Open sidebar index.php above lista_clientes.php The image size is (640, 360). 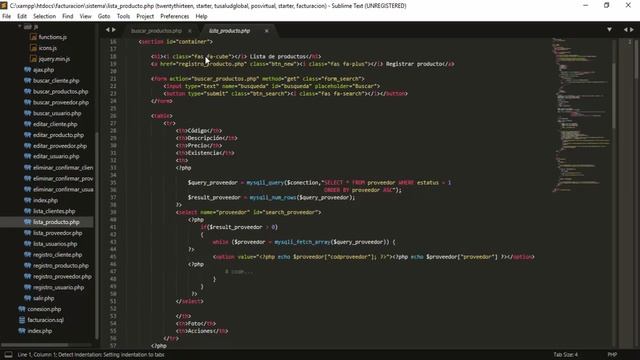click(x=45, y=200)
